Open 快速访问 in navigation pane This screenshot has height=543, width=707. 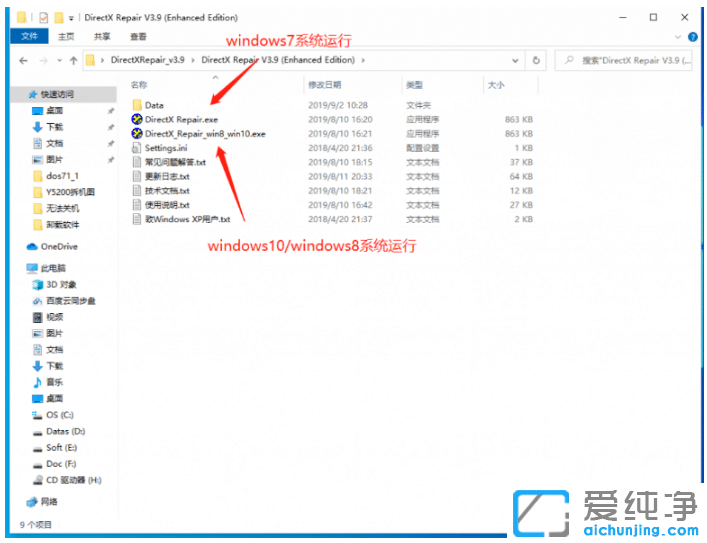point(57,94)
